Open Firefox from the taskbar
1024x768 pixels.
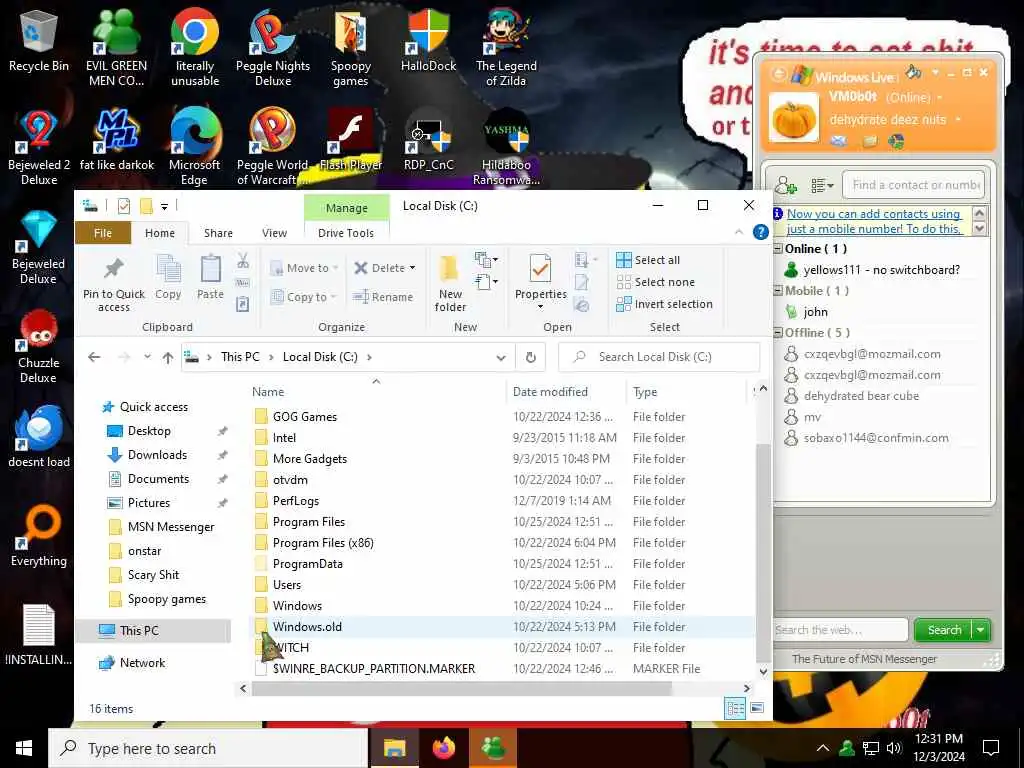pos(444,748)
